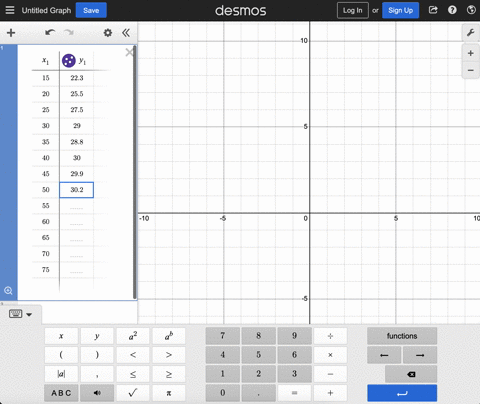This screenshot has width=480, height=404.
Task: Open the hamburger menu
Action: click(x=10, y=10)
